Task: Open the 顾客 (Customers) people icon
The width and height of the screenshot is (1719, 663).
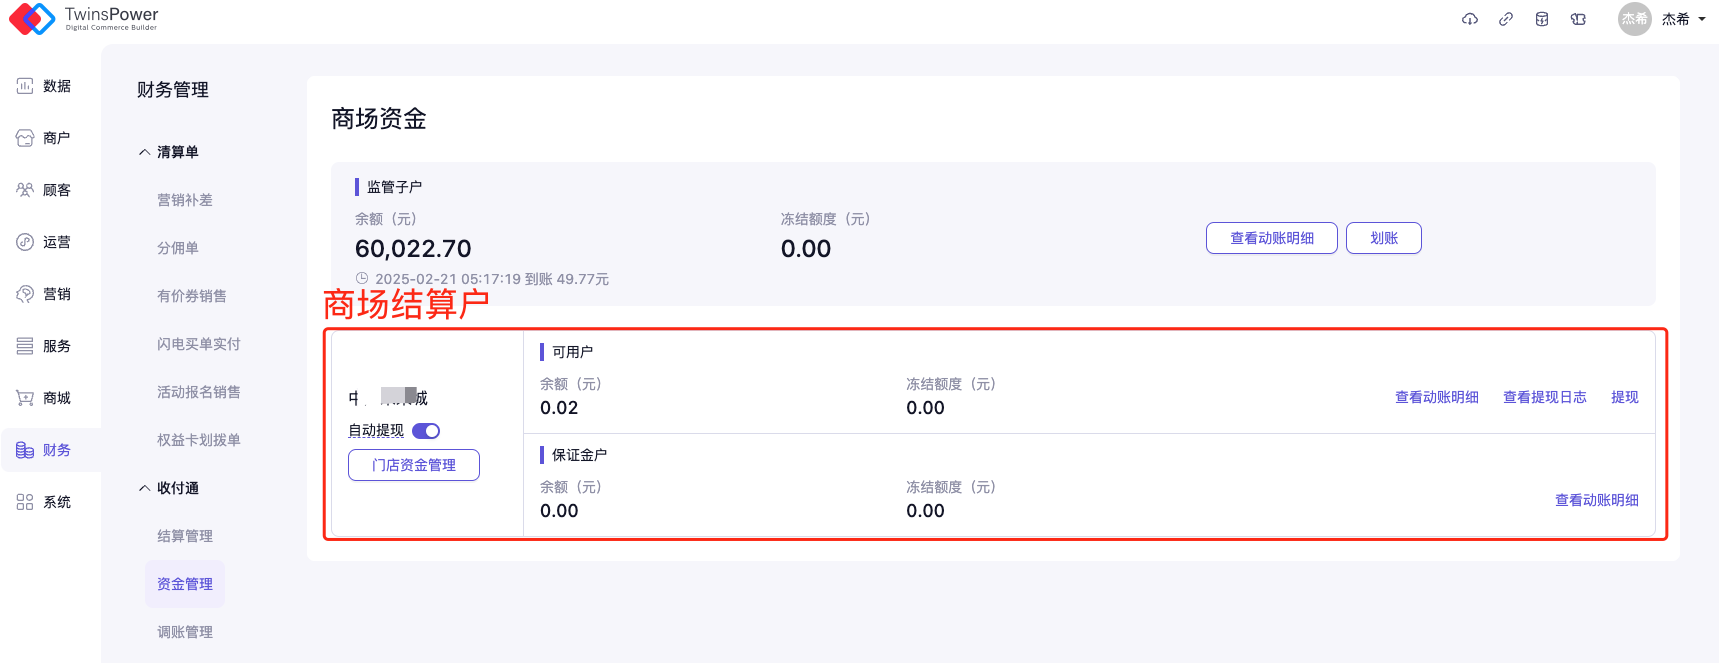Action: coord(25,190)
